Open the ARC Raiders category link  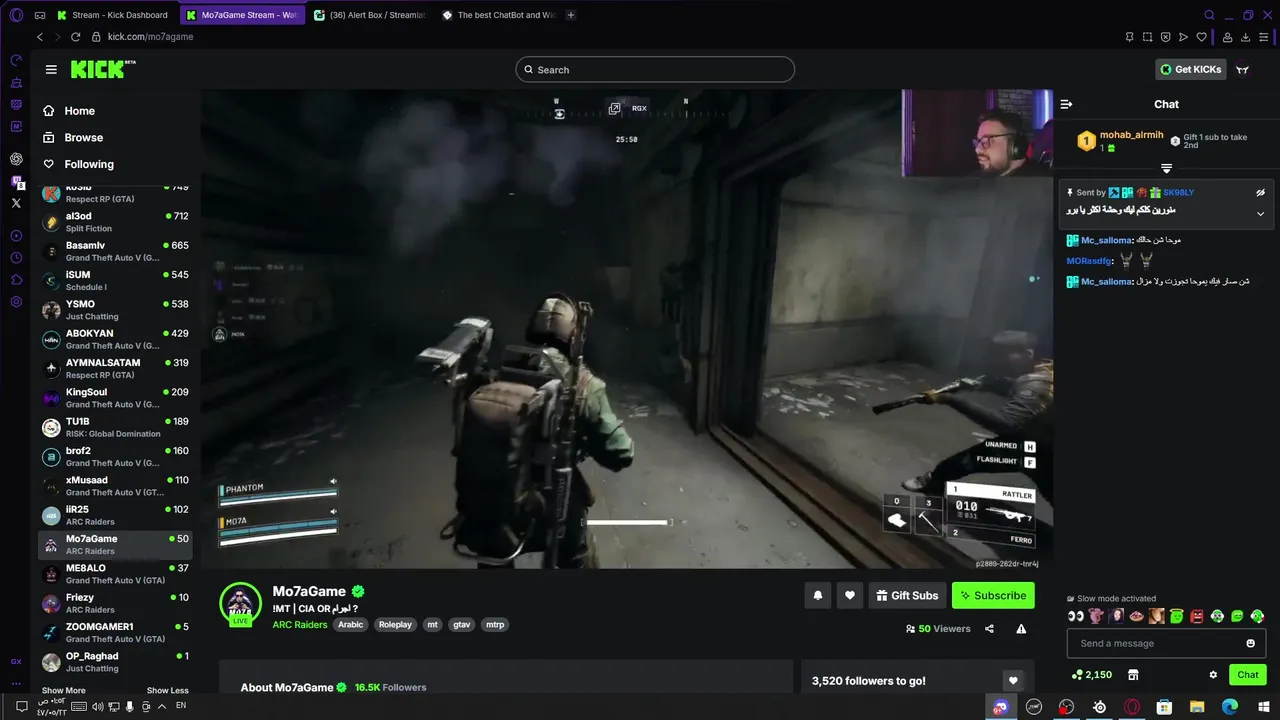point(300,625)
